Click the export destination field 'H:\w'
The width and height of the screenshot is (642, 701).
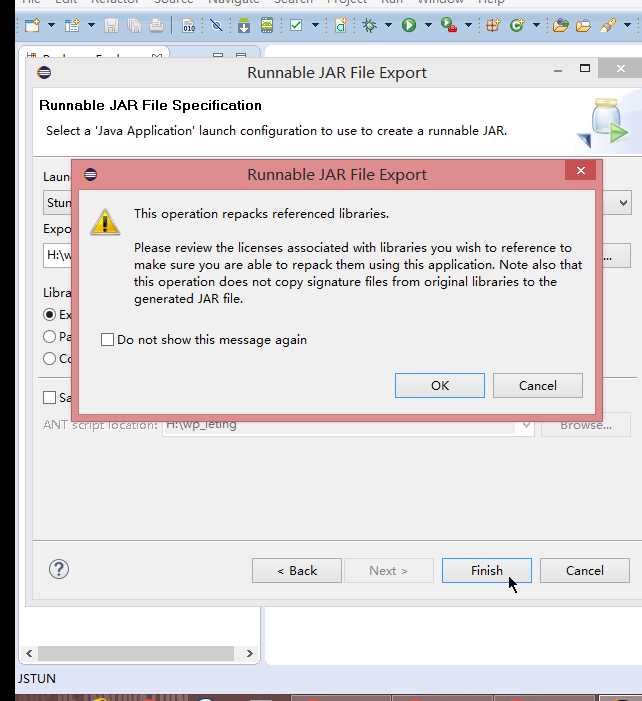click(57, 255)
